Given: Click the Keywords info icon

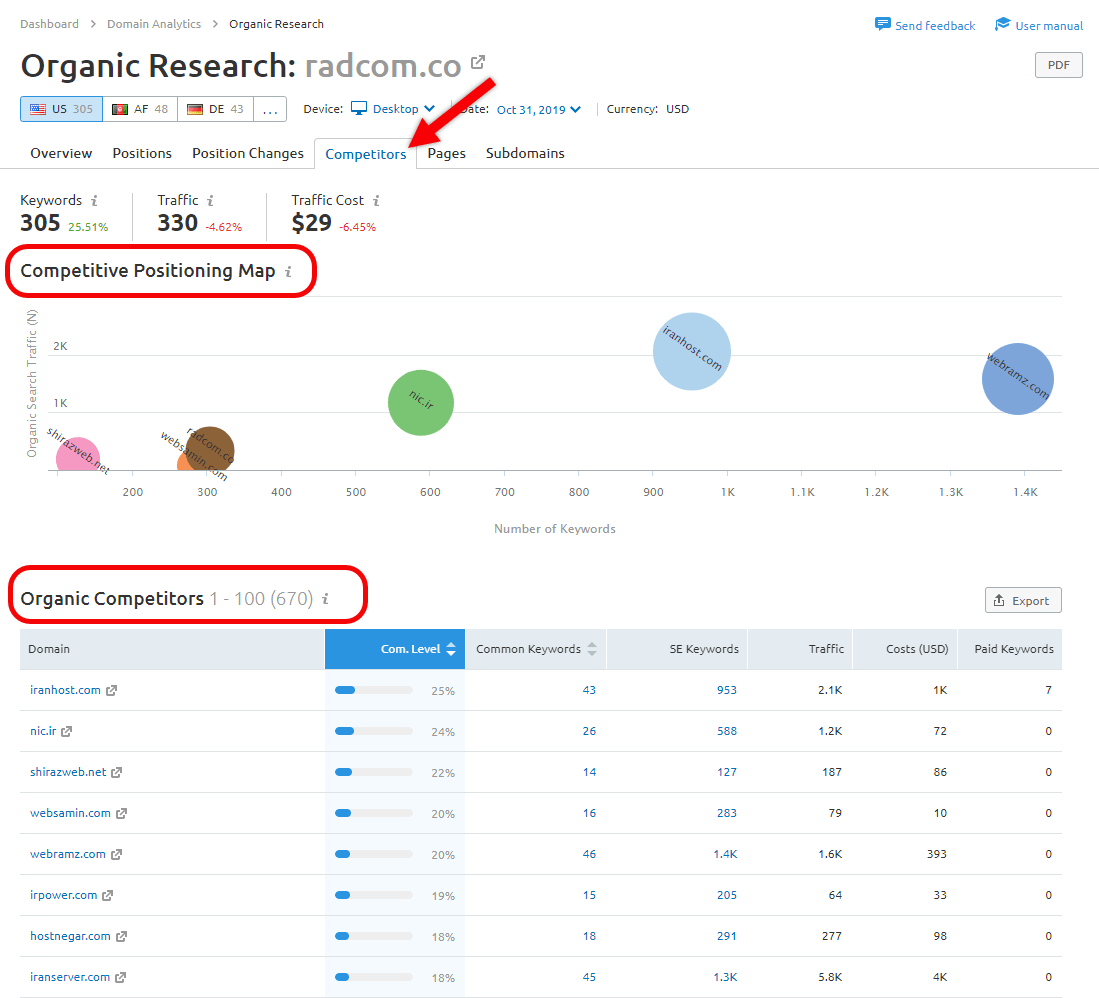Looking at the screenshot, I should 93,200.
